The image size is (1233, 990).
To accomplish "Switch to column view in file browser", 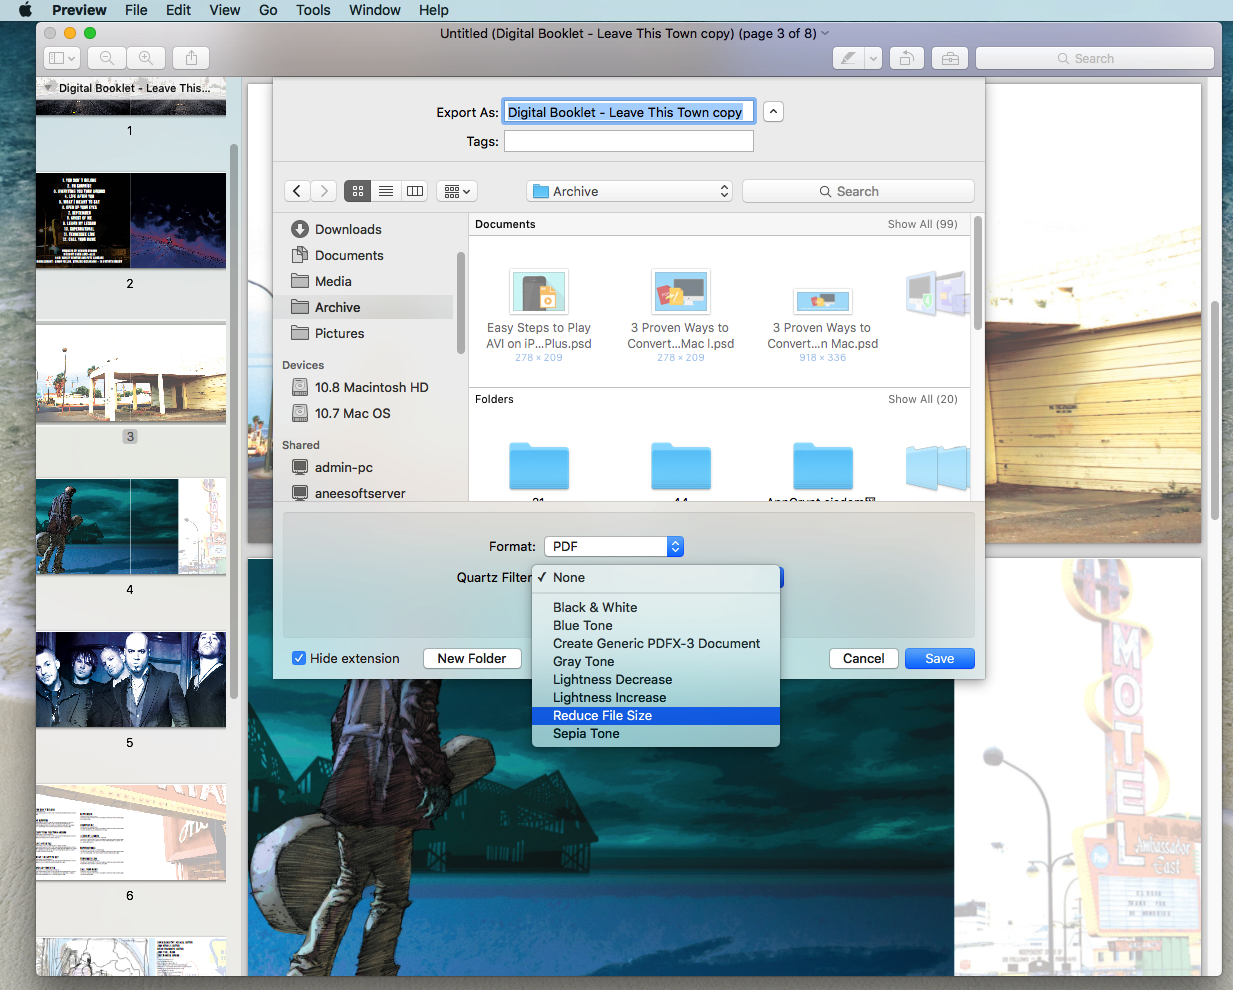I will coord(415,191).
